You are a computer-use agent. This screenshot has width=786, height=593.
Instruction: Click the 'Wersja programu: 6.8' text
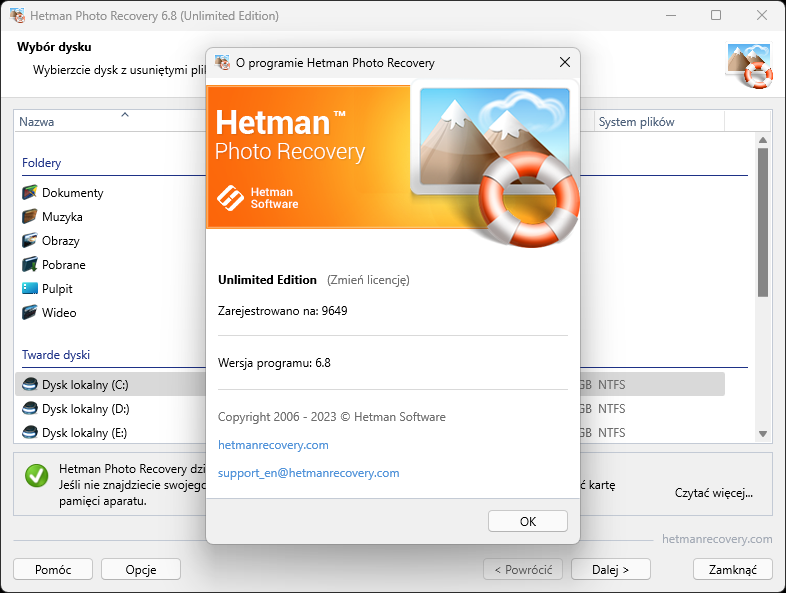pos(274,363)
